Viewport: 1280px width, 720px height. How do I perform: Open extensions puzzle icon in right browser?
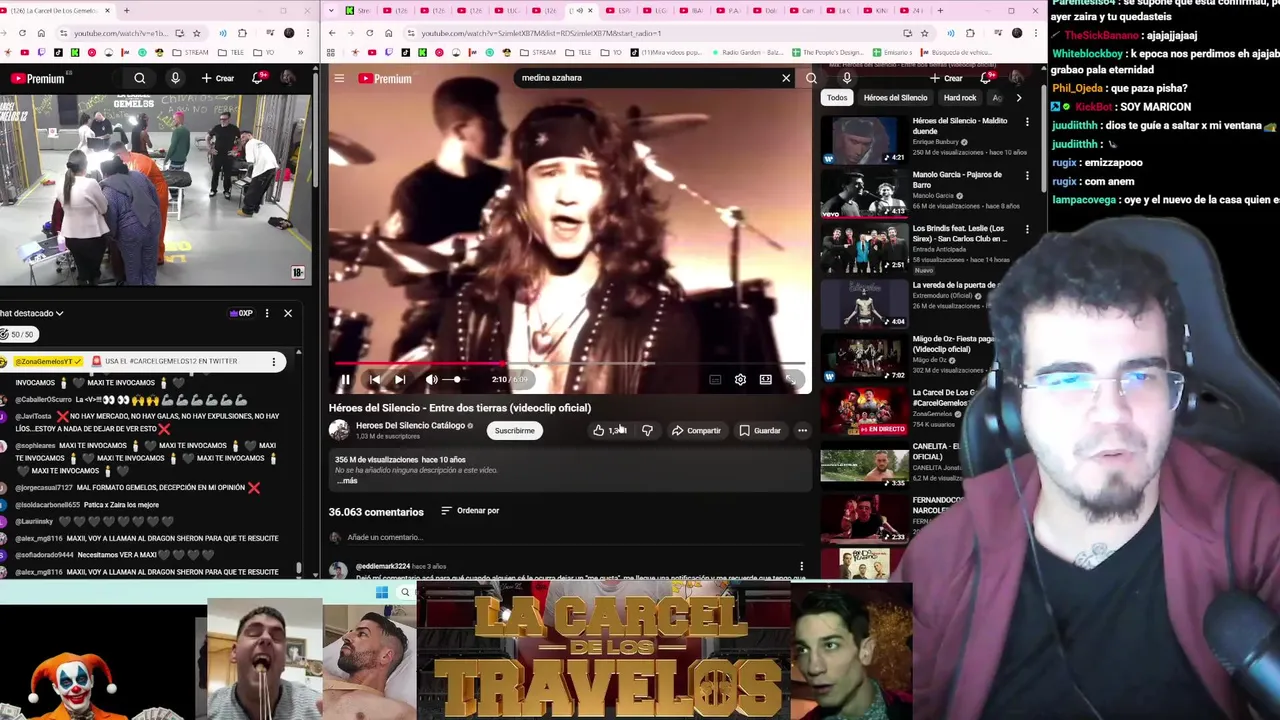coord(970,33)
